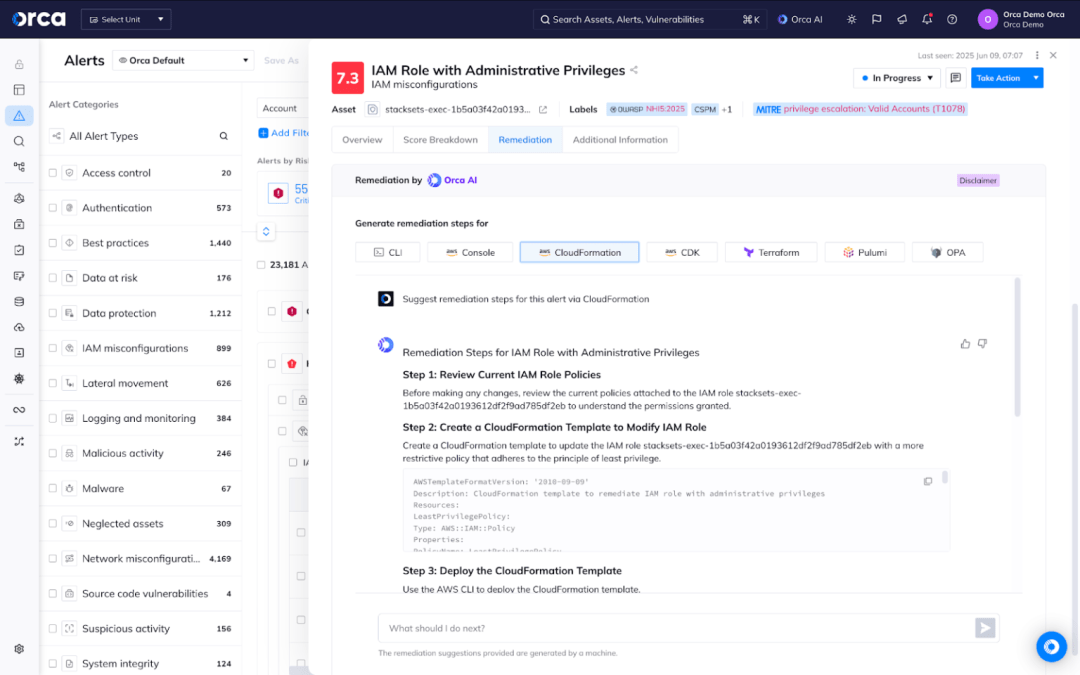The width and height of the screenshot is (1080, 675).
Task: Select CLI remediation option
Action: click(388, 253)
